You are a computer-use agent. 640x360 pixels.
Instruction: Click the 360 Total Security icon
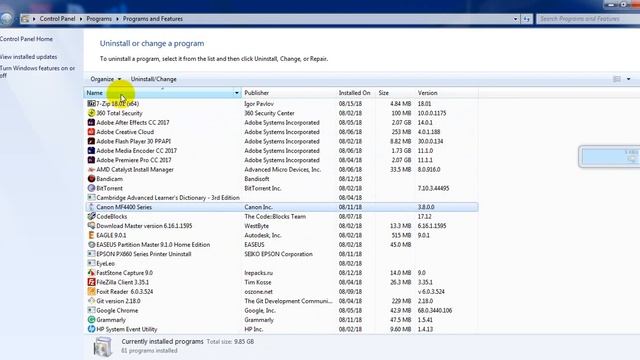(x=91, y=113)
